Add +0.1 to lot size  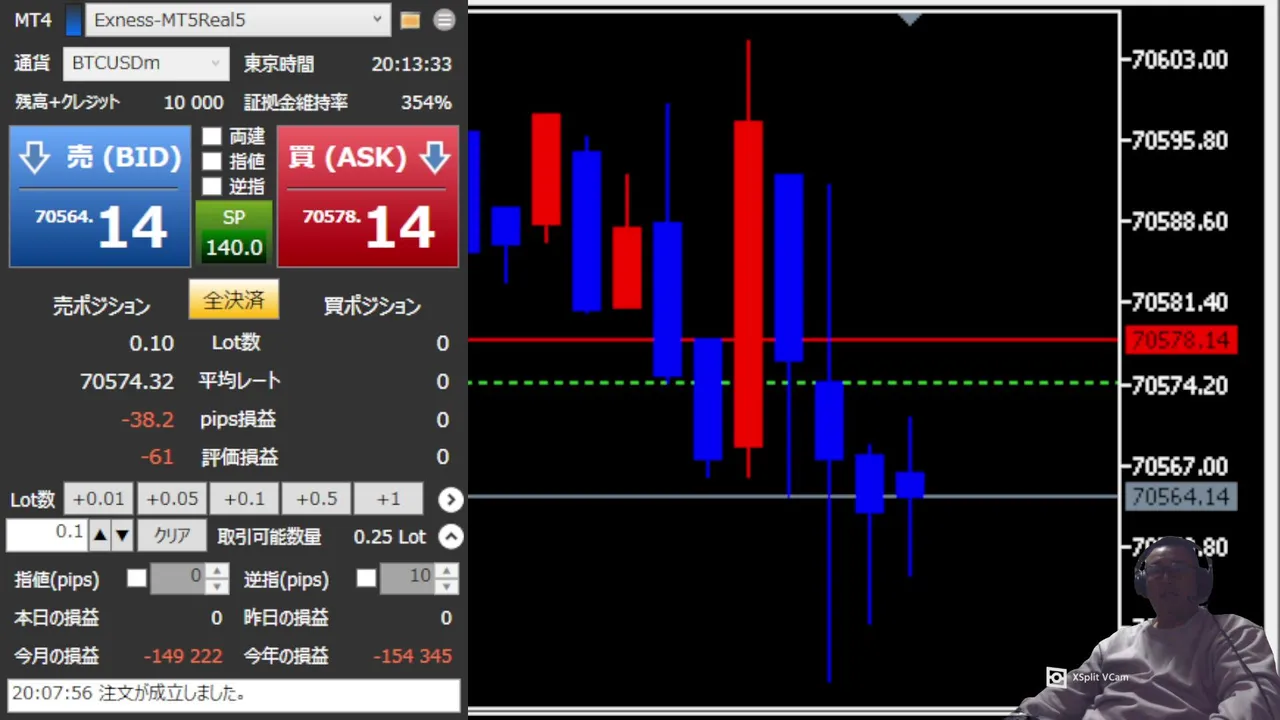click(244, 499)
